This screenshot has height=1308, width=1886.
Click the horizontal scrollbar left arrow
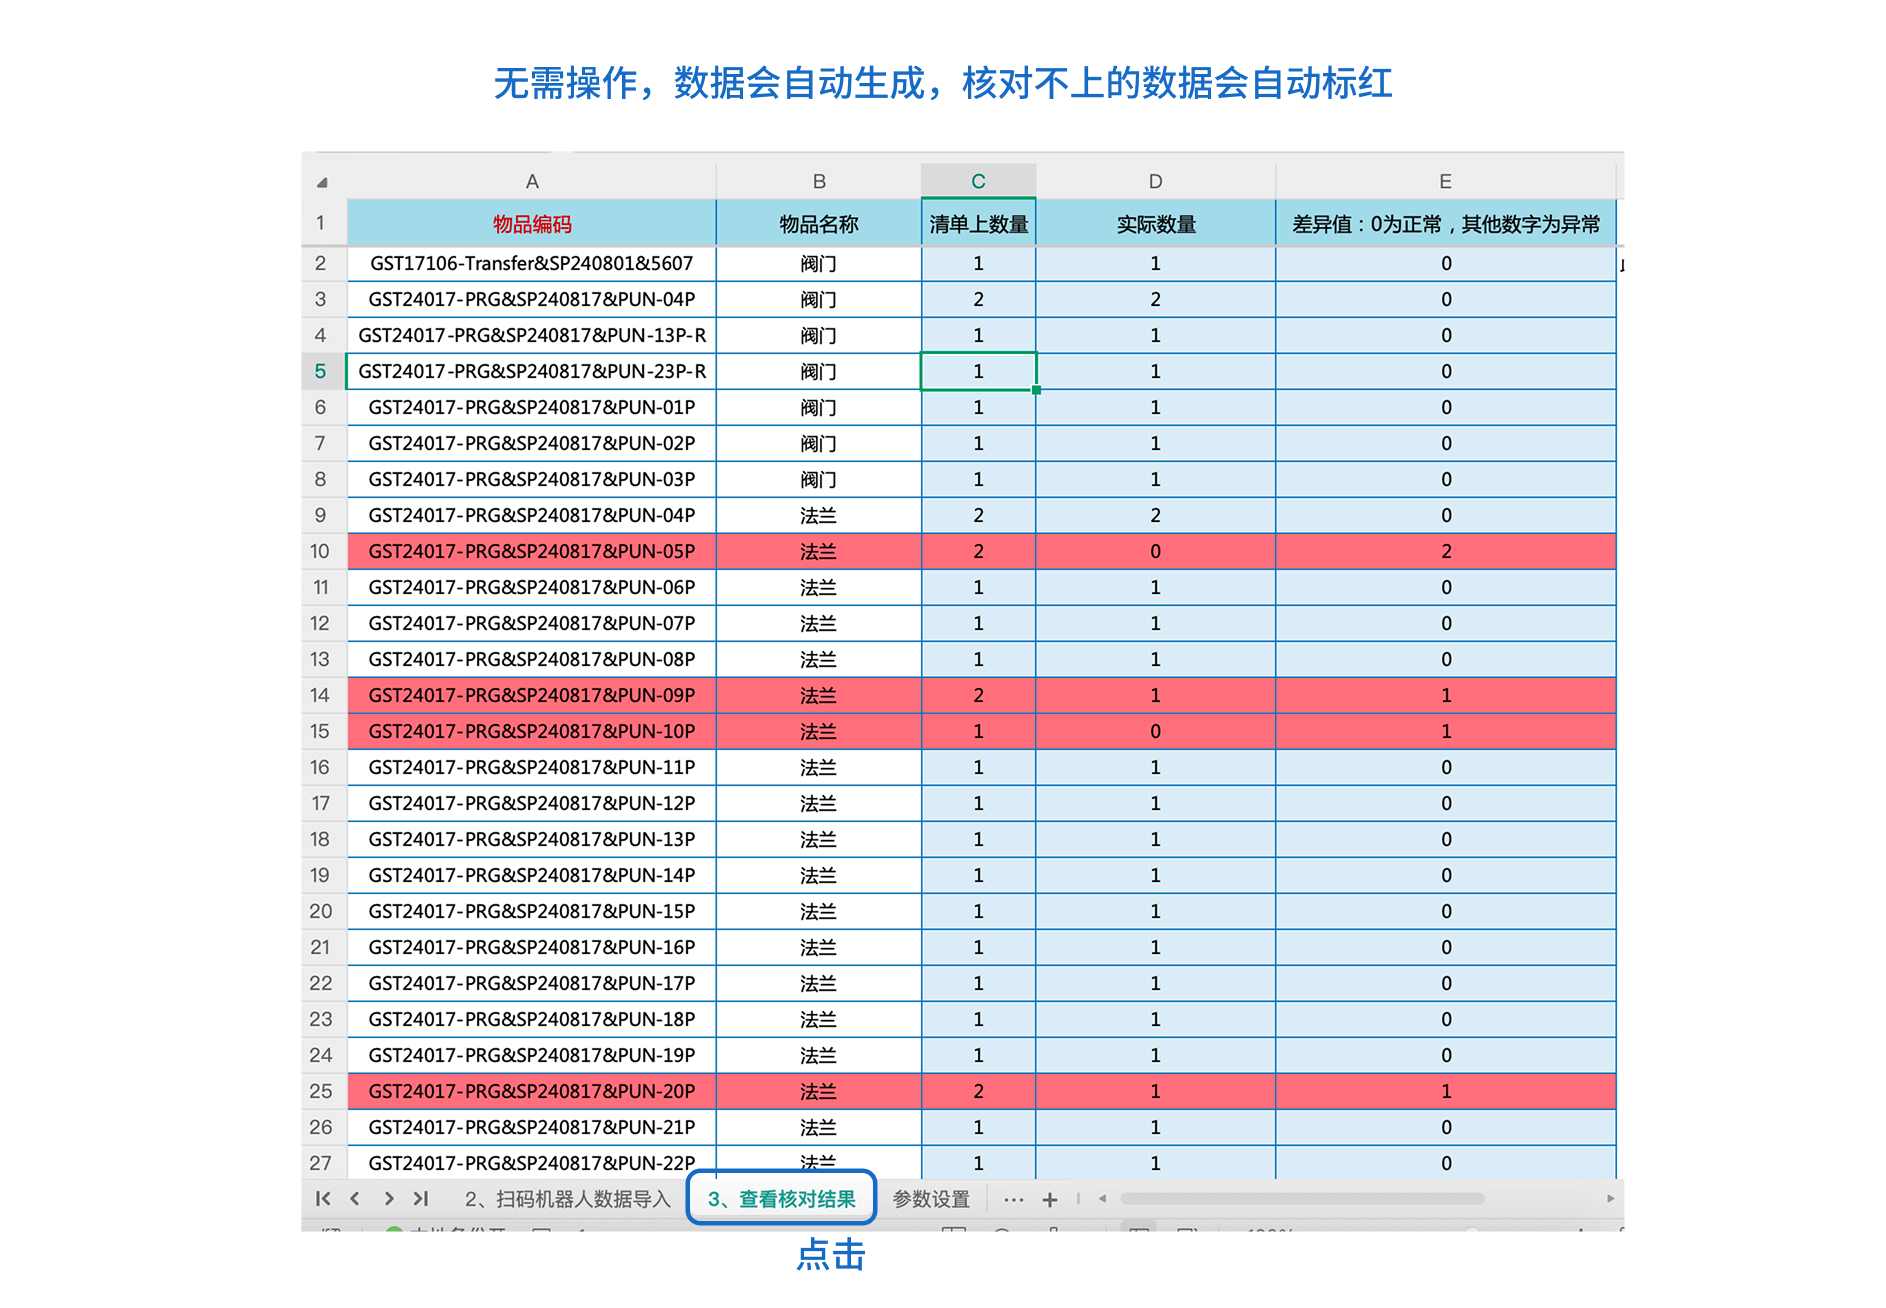pos(1103,1198)
